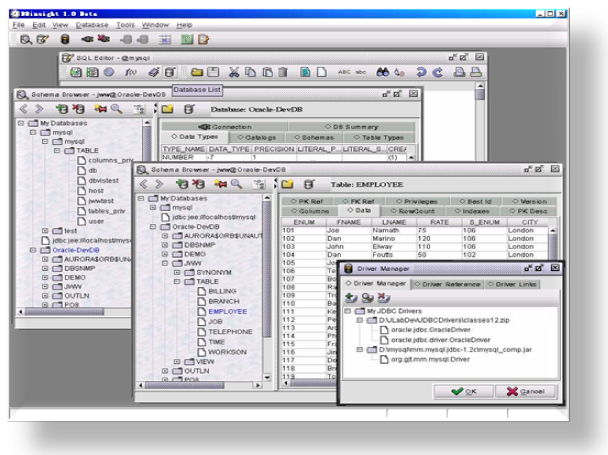Click the grid table icon in the main toolbar
The image size is (608, 455).
(165, 39)
